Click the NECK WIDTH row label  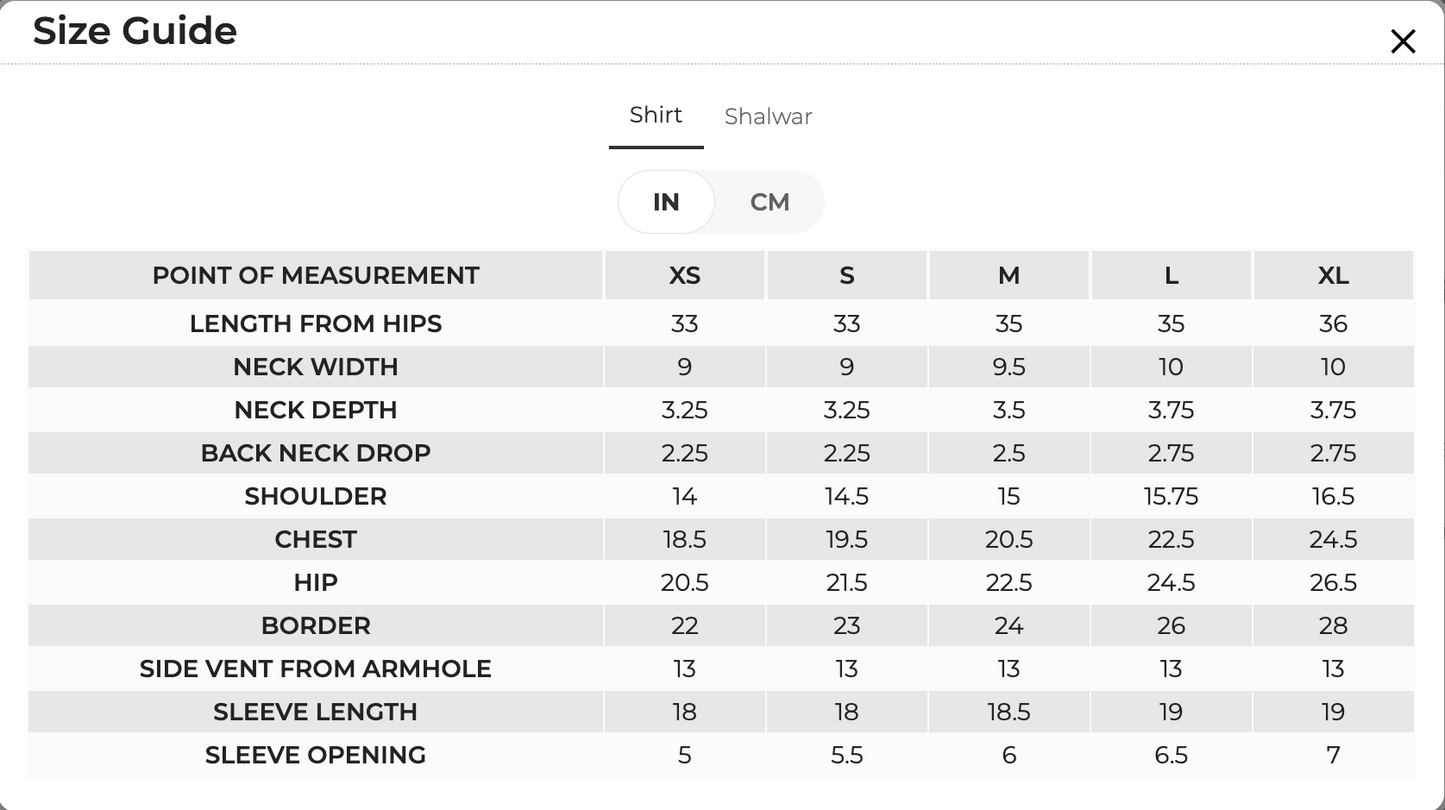click(316, 367)
